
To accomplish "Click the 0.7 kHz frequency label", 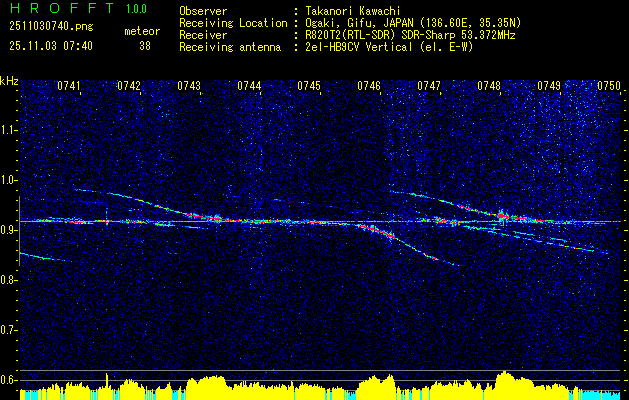I will pyautogui.click(x=8, y=330).
